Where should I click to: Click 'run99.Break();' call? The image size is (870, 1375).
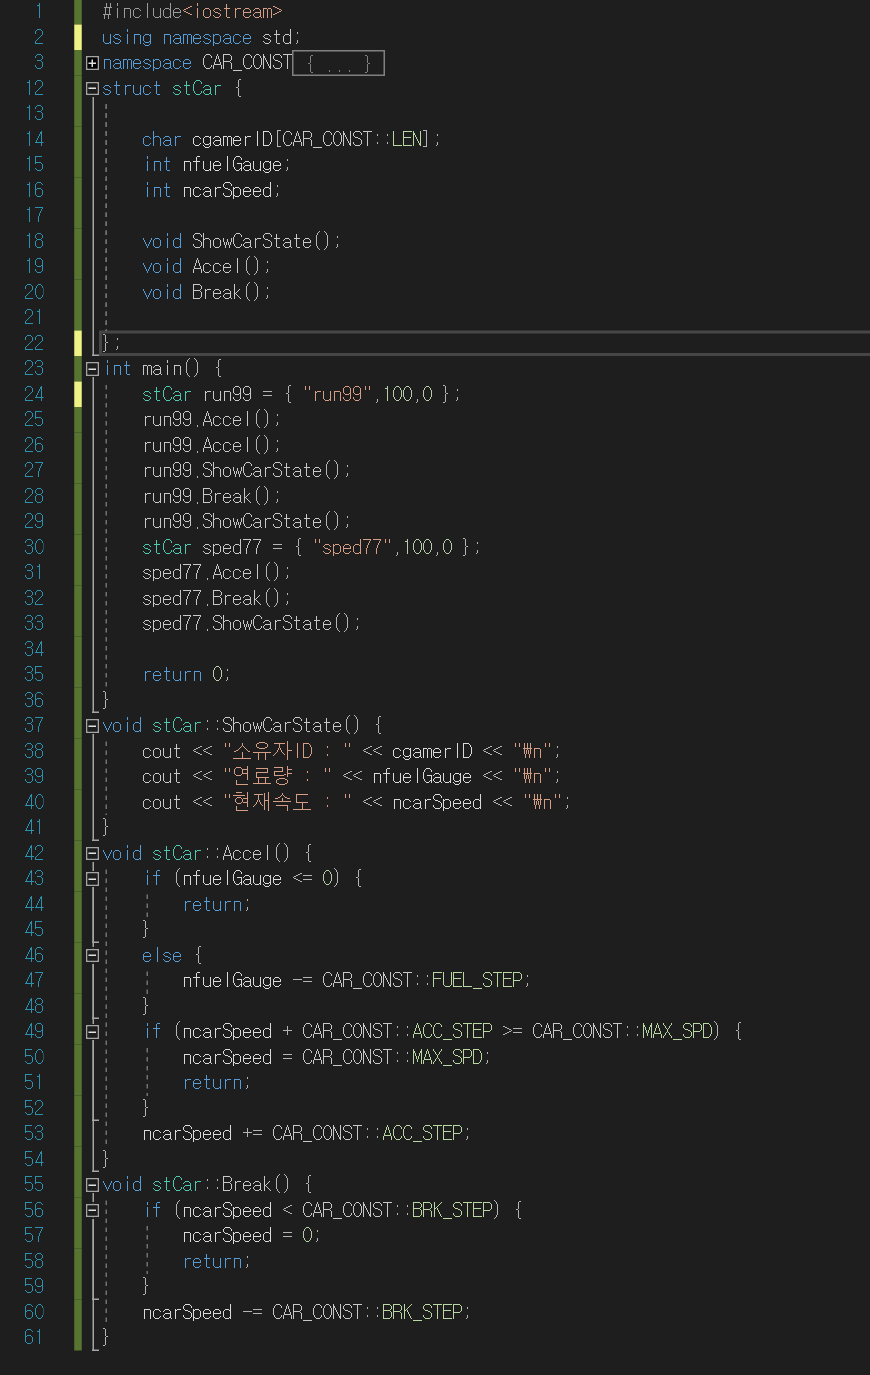(211, 497)
